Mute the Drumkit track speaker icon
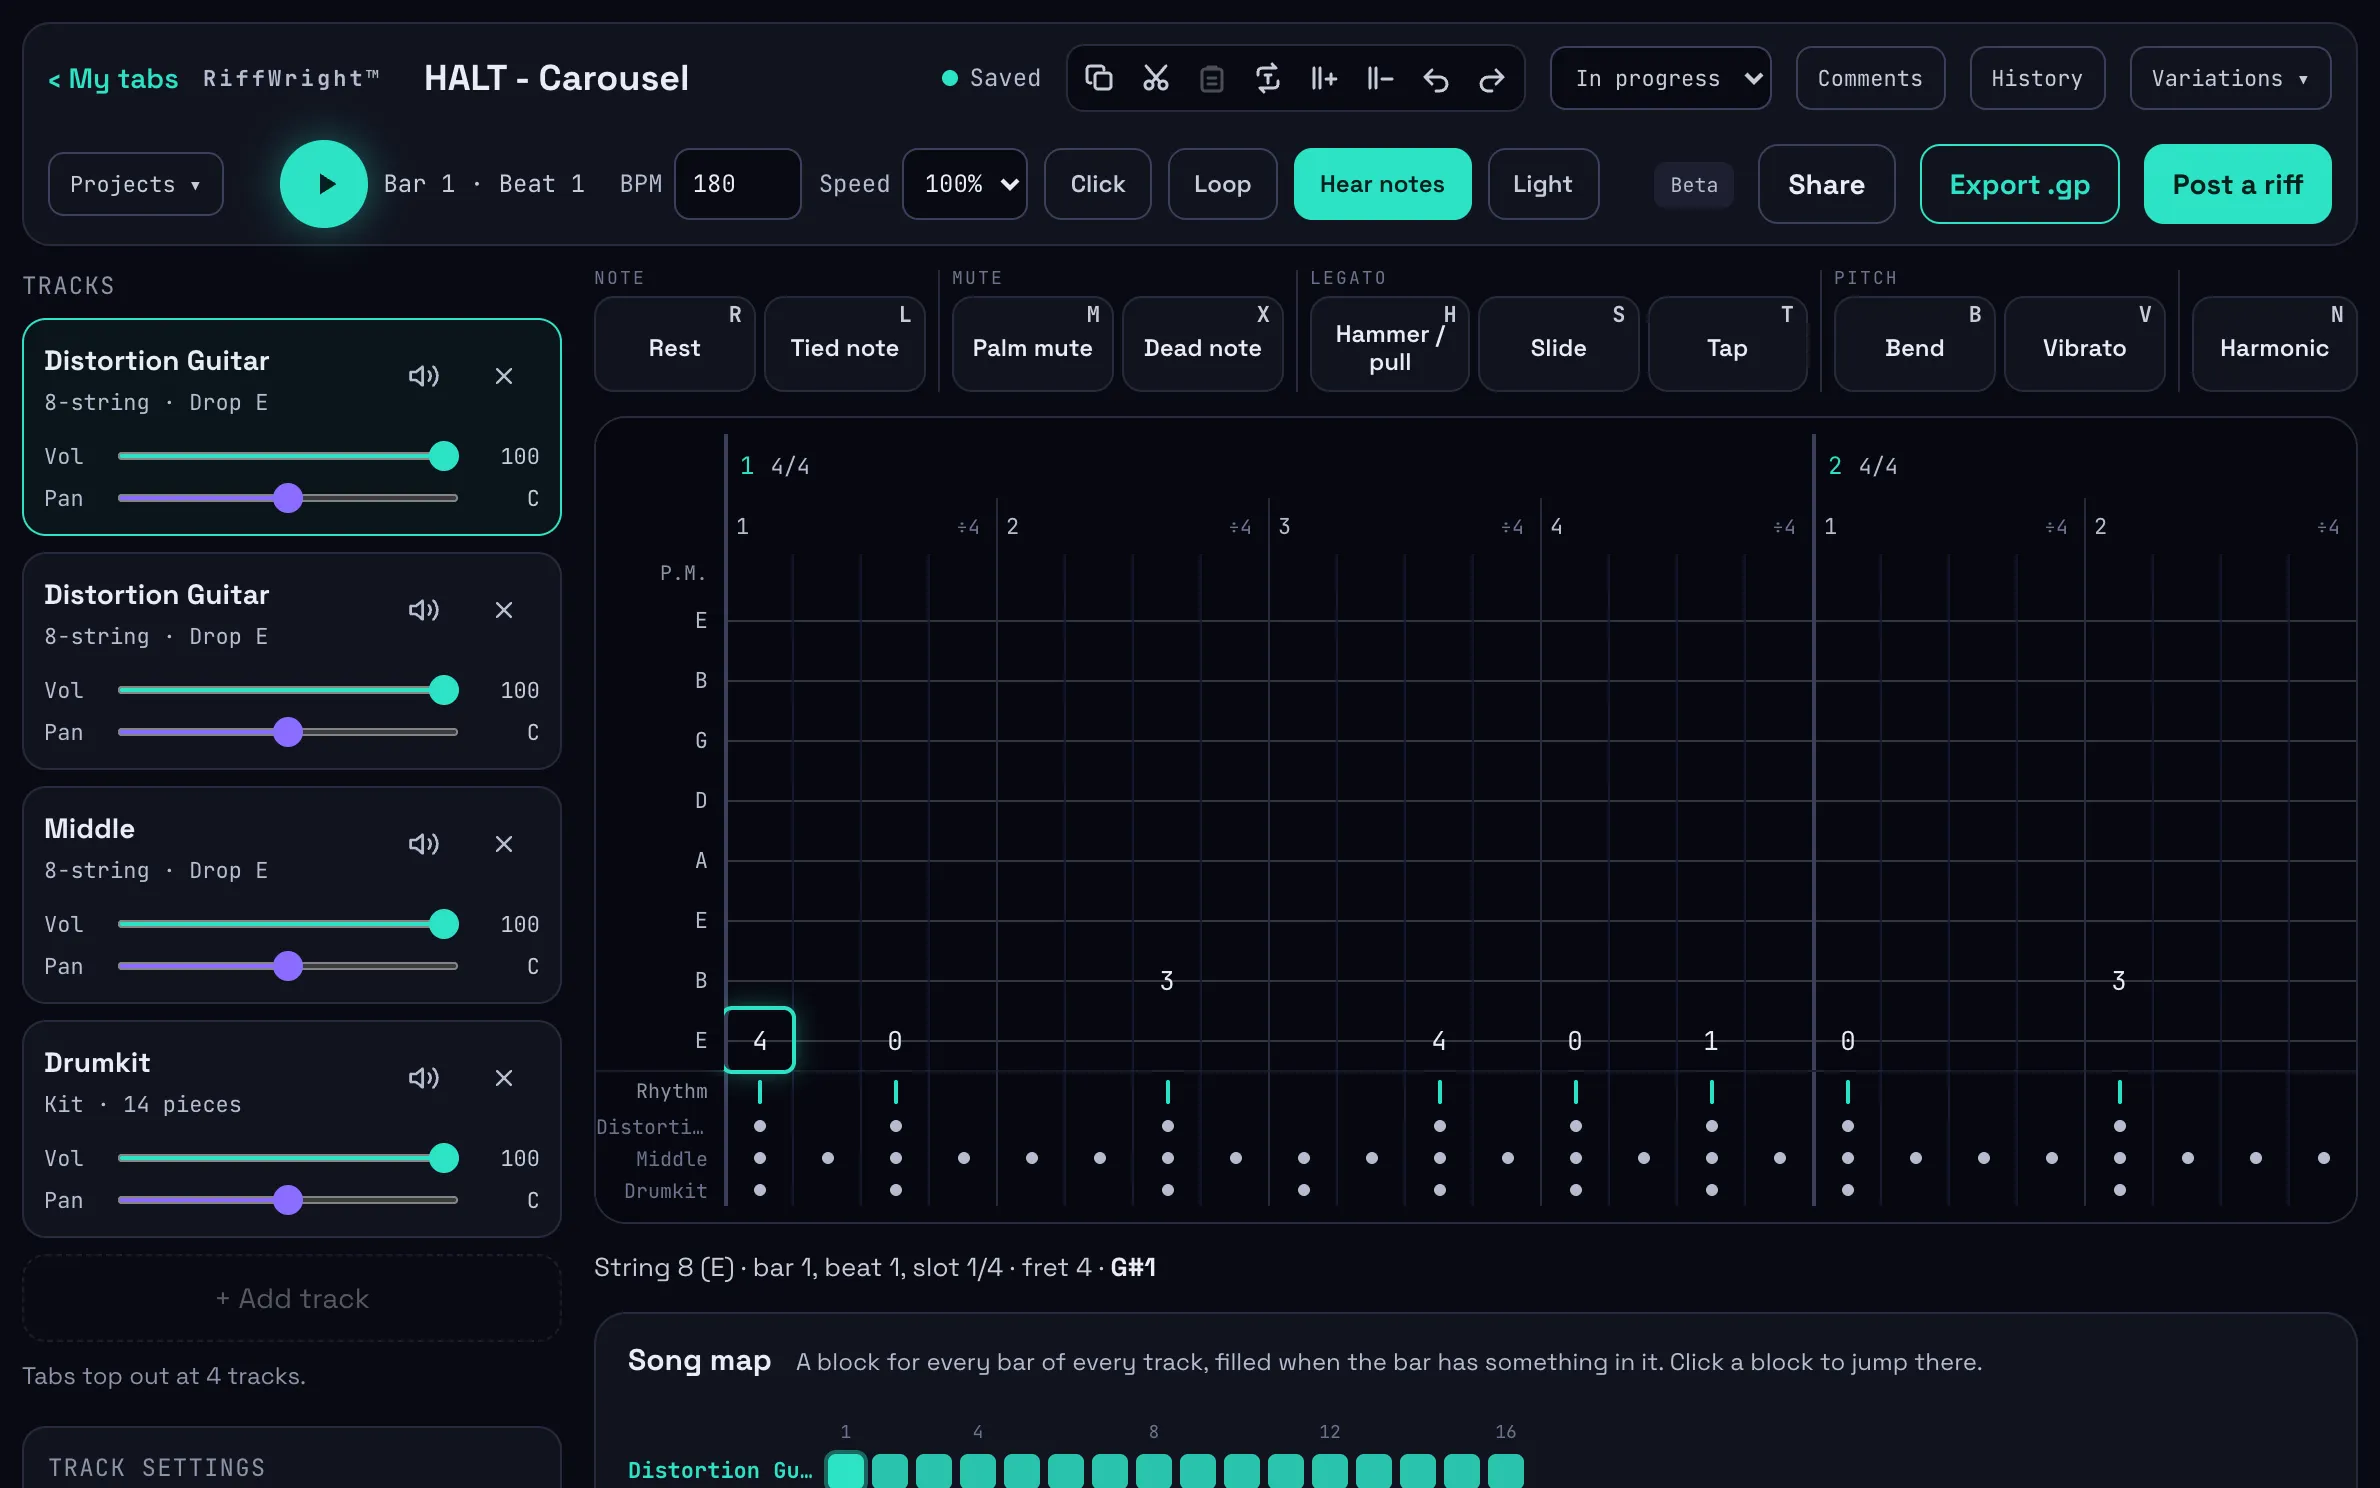The image size is (2380, 1488). [x=424, y=1078]
